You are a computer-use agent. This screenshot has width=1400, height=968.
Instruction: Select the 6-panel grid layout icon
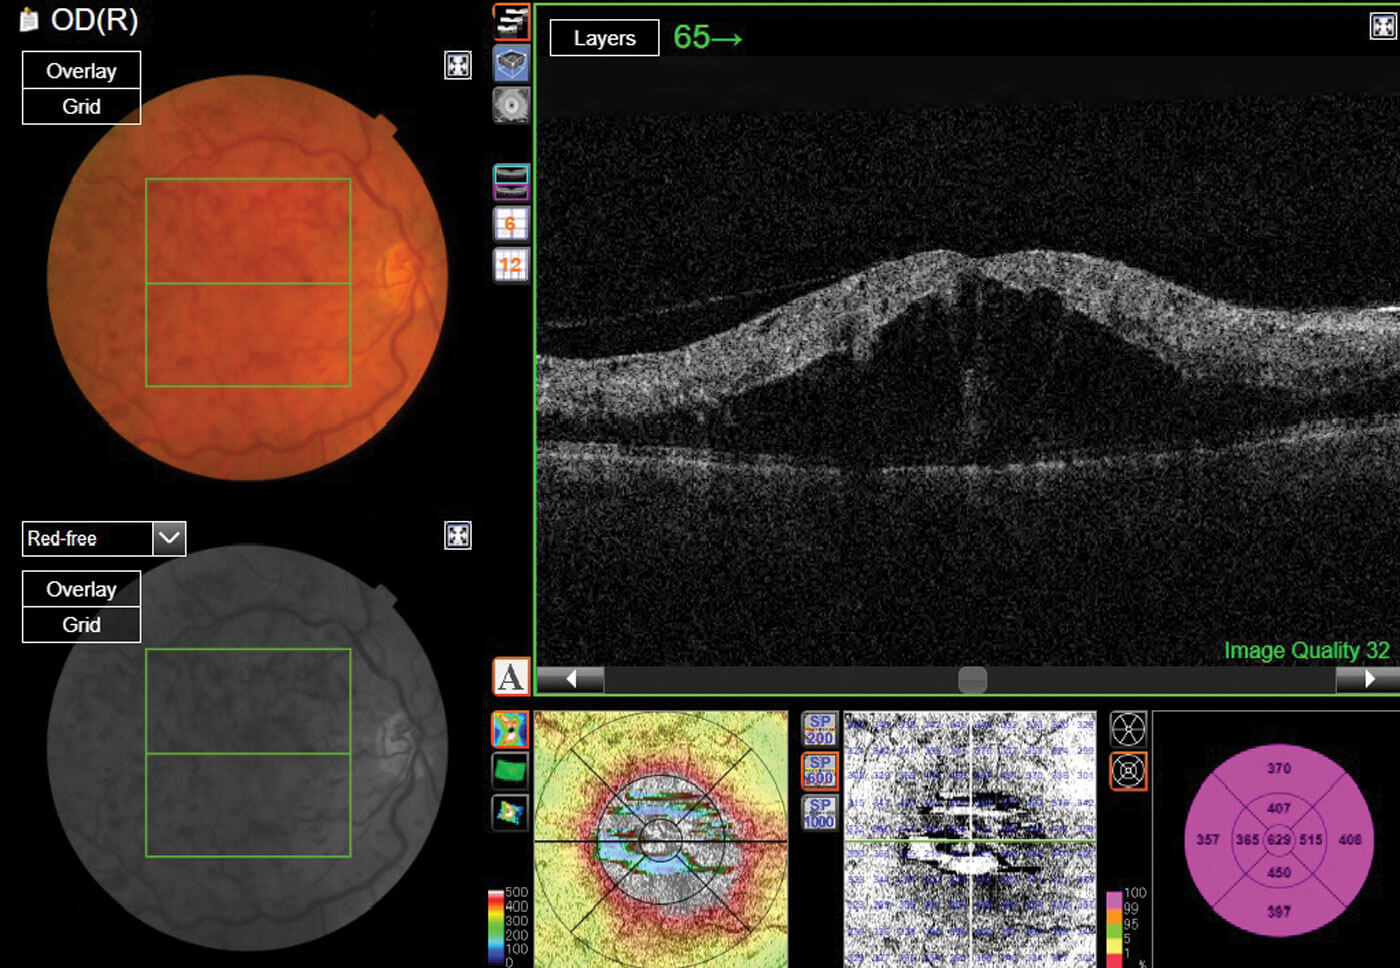511,223
